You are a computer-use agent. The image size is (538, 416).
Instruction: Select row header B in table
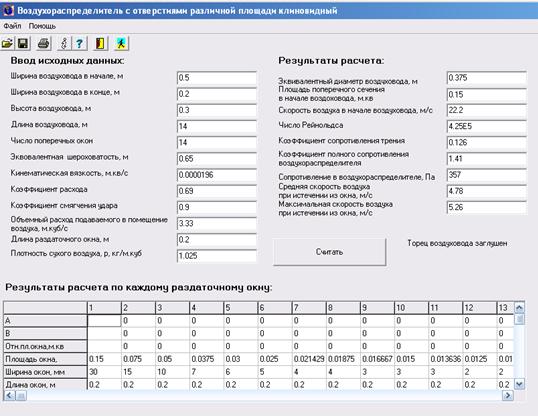pyautogui.click(x=45, y=333)
